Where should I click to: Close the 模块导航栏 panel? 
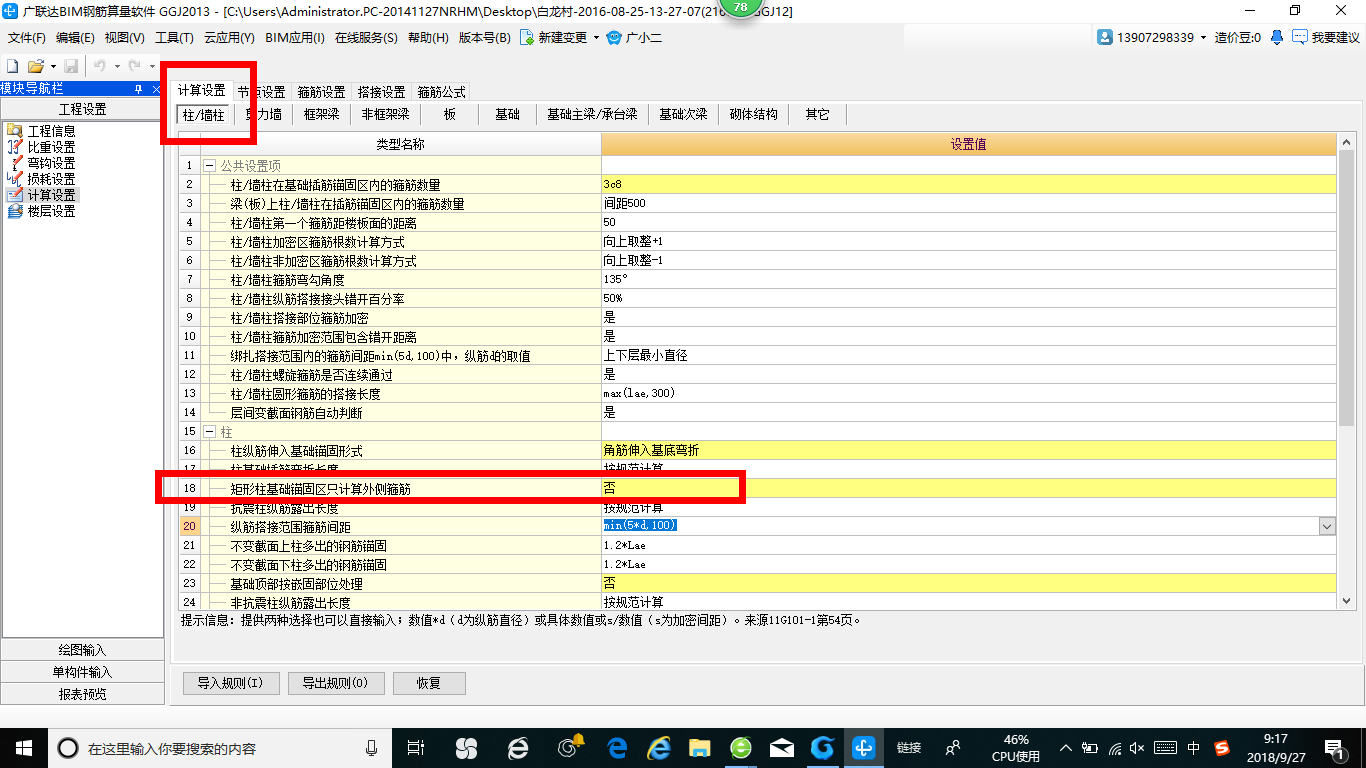155,89
